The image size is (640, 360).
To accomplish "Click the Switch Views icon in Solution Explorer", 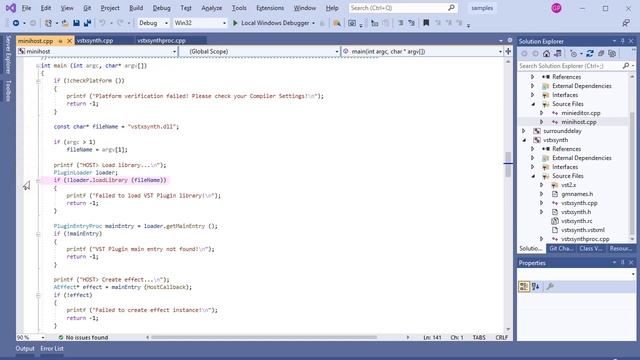I will coord(558,53).
